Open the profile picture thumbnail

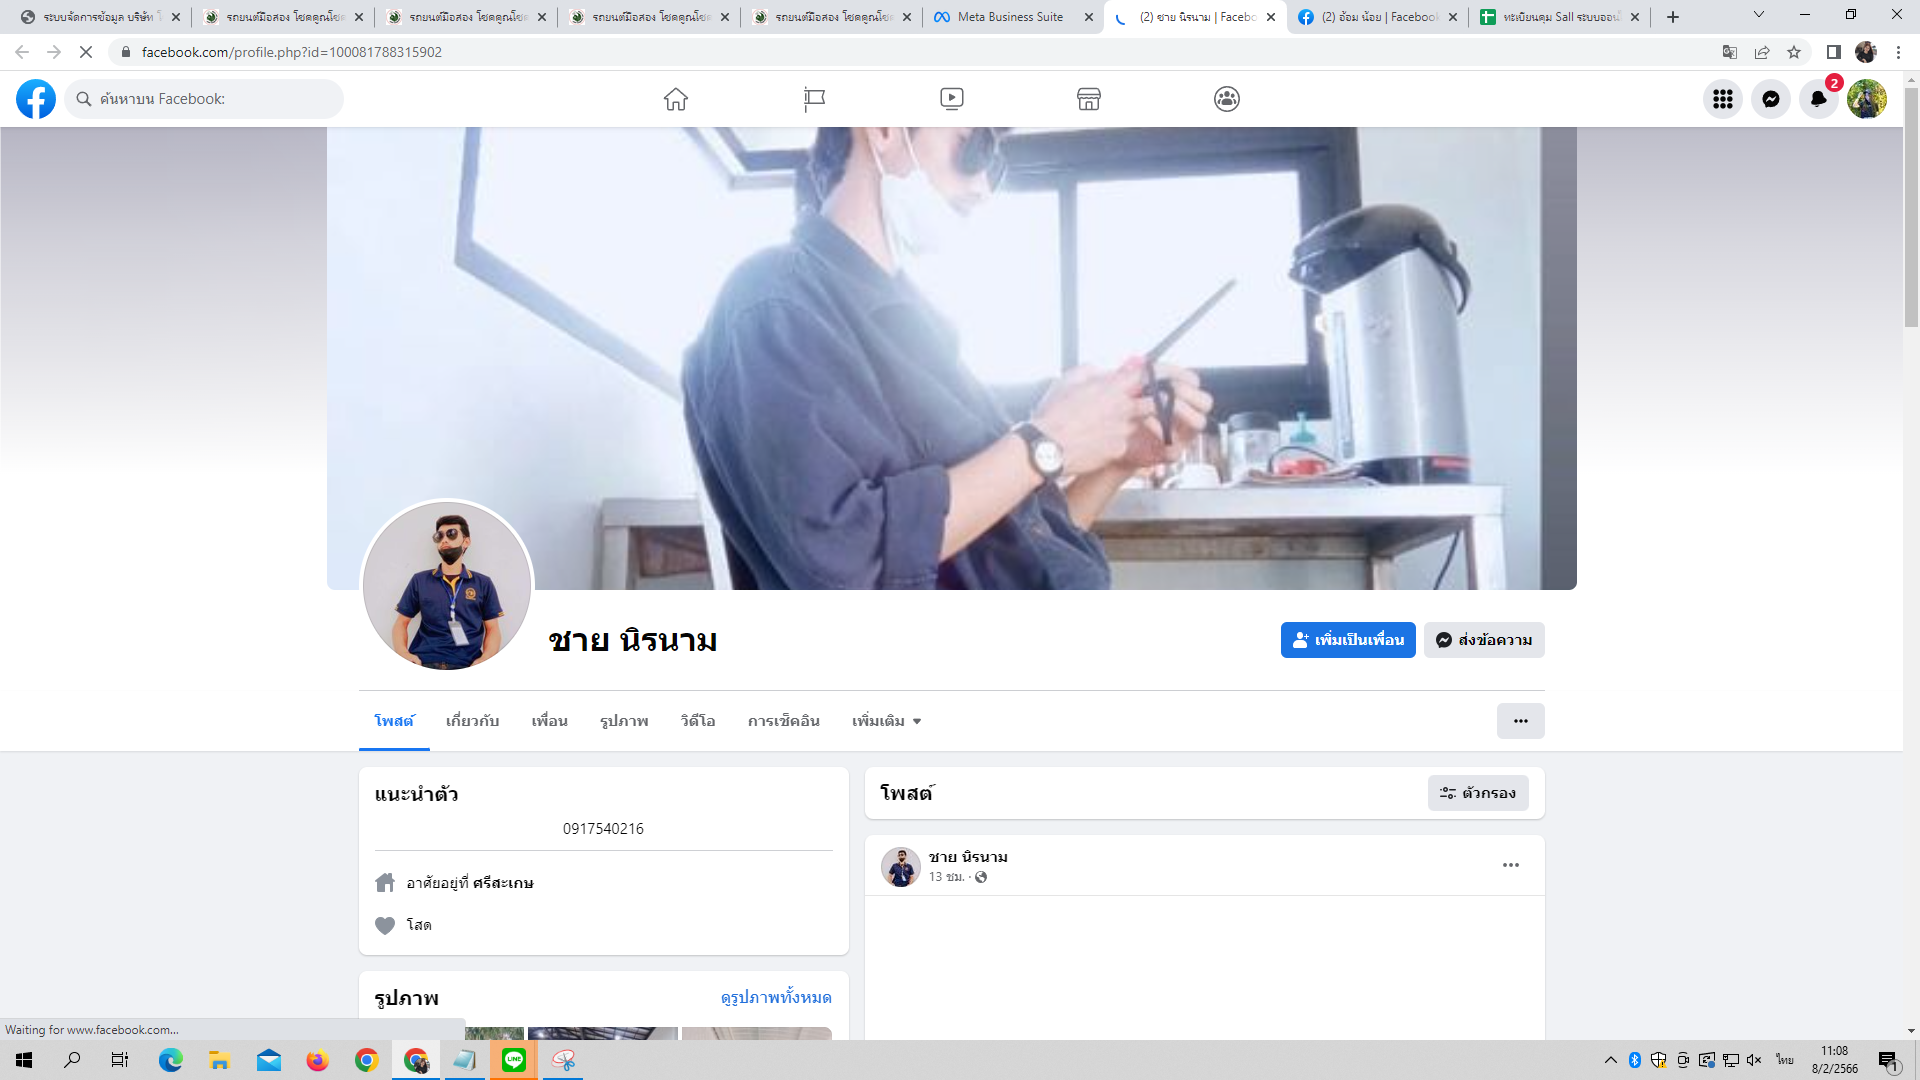447,586
